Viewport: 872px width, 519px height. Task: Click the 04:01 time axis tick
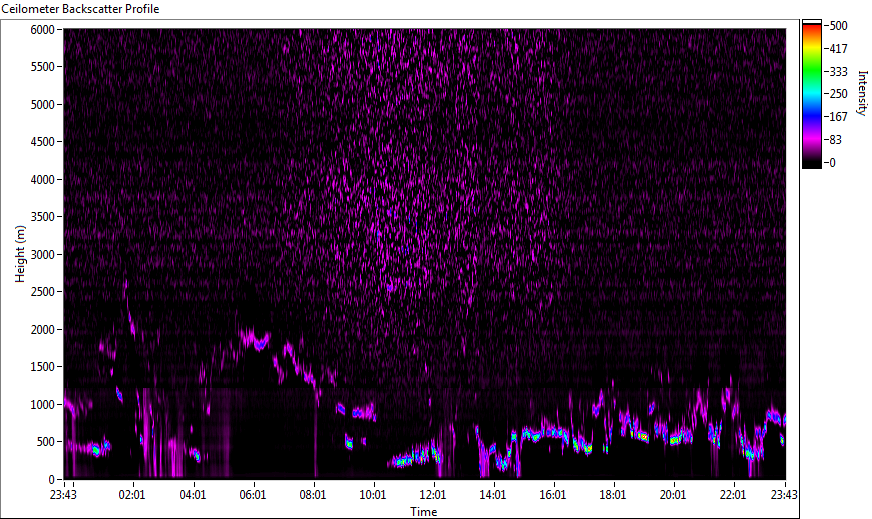point(192,495)
